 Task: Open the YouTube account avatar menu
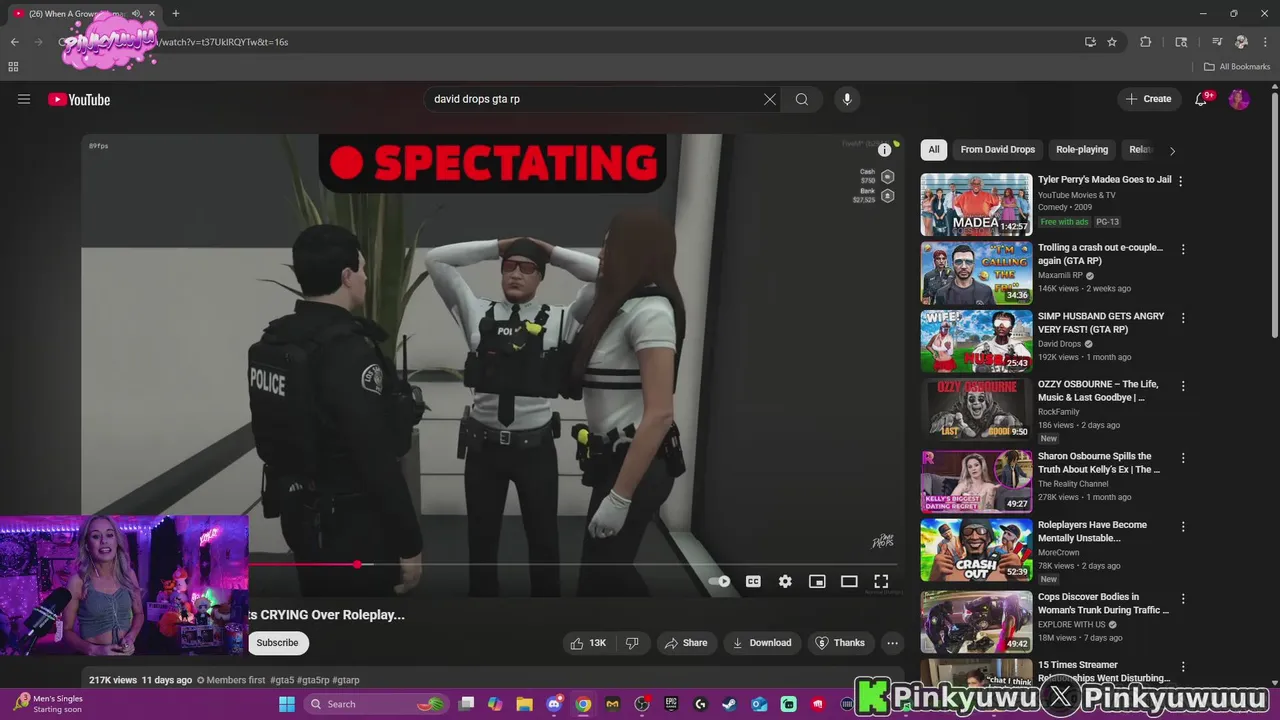pyautogui.click(x=1239, y=99)
